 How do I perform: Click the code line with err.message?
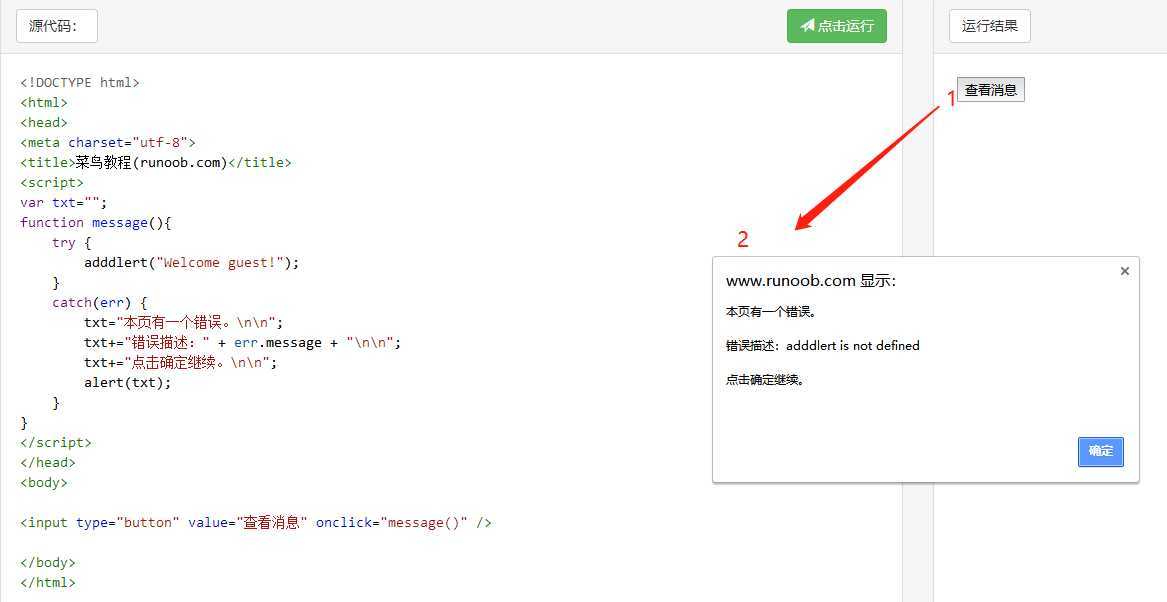tap(243, 342)
